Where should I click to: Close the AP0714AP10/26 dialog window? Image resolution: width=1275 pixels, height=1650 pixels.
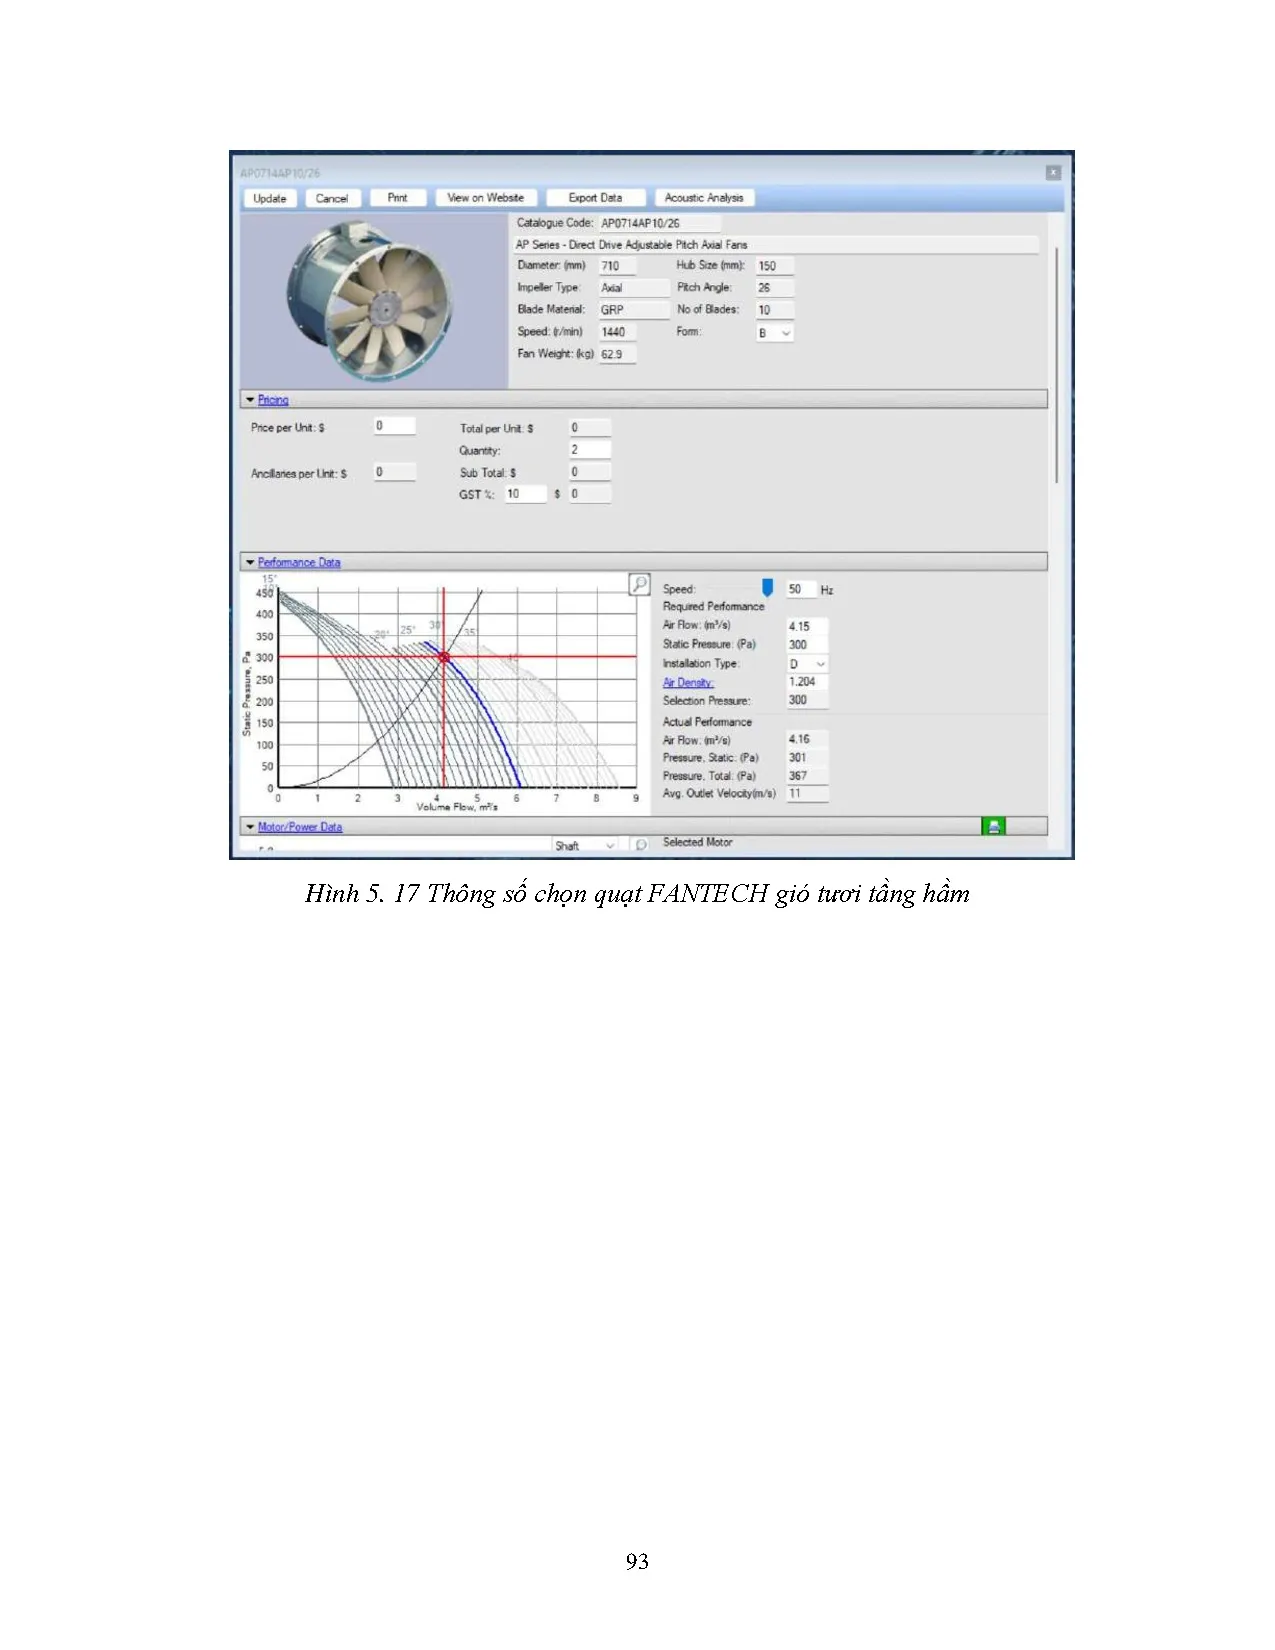[x=1053, y=173]
